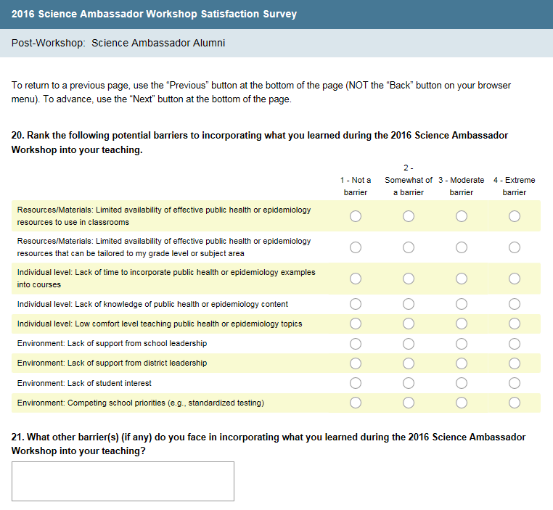This screenshot has height=510, width=553.
Task: Select 'Not a barrier' for classroom resources availability
Action: click(356, 216)
